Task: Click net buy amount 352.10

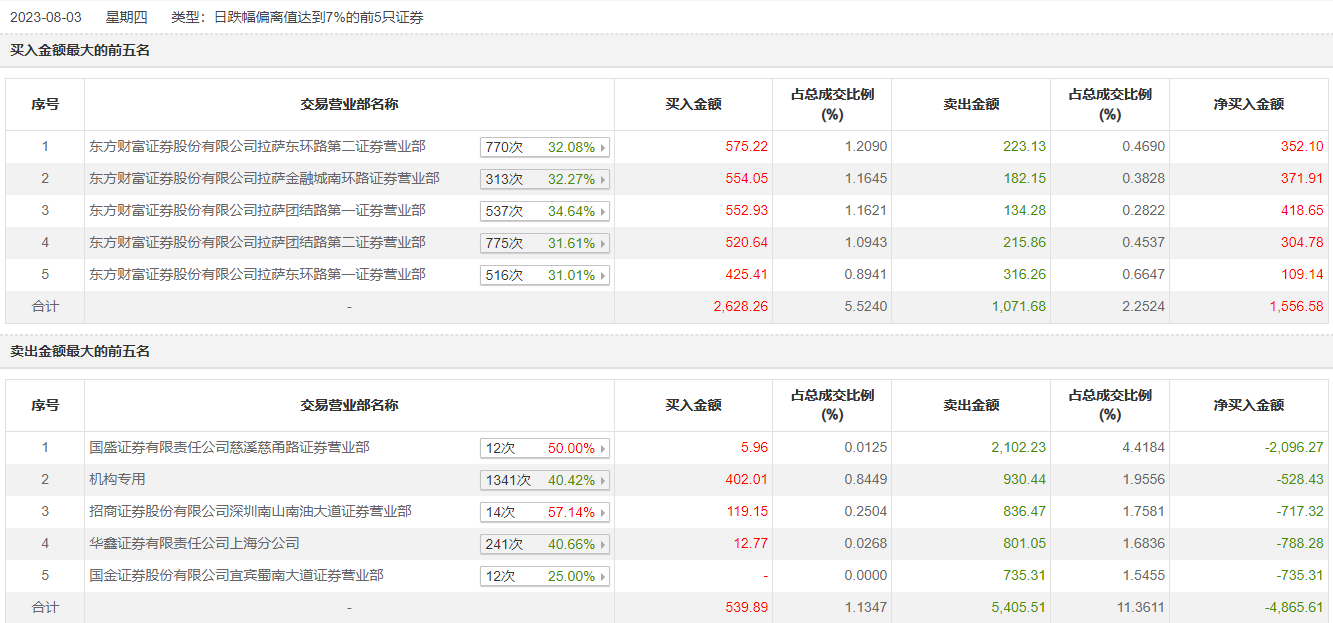Action: (x=1302, y=146)
